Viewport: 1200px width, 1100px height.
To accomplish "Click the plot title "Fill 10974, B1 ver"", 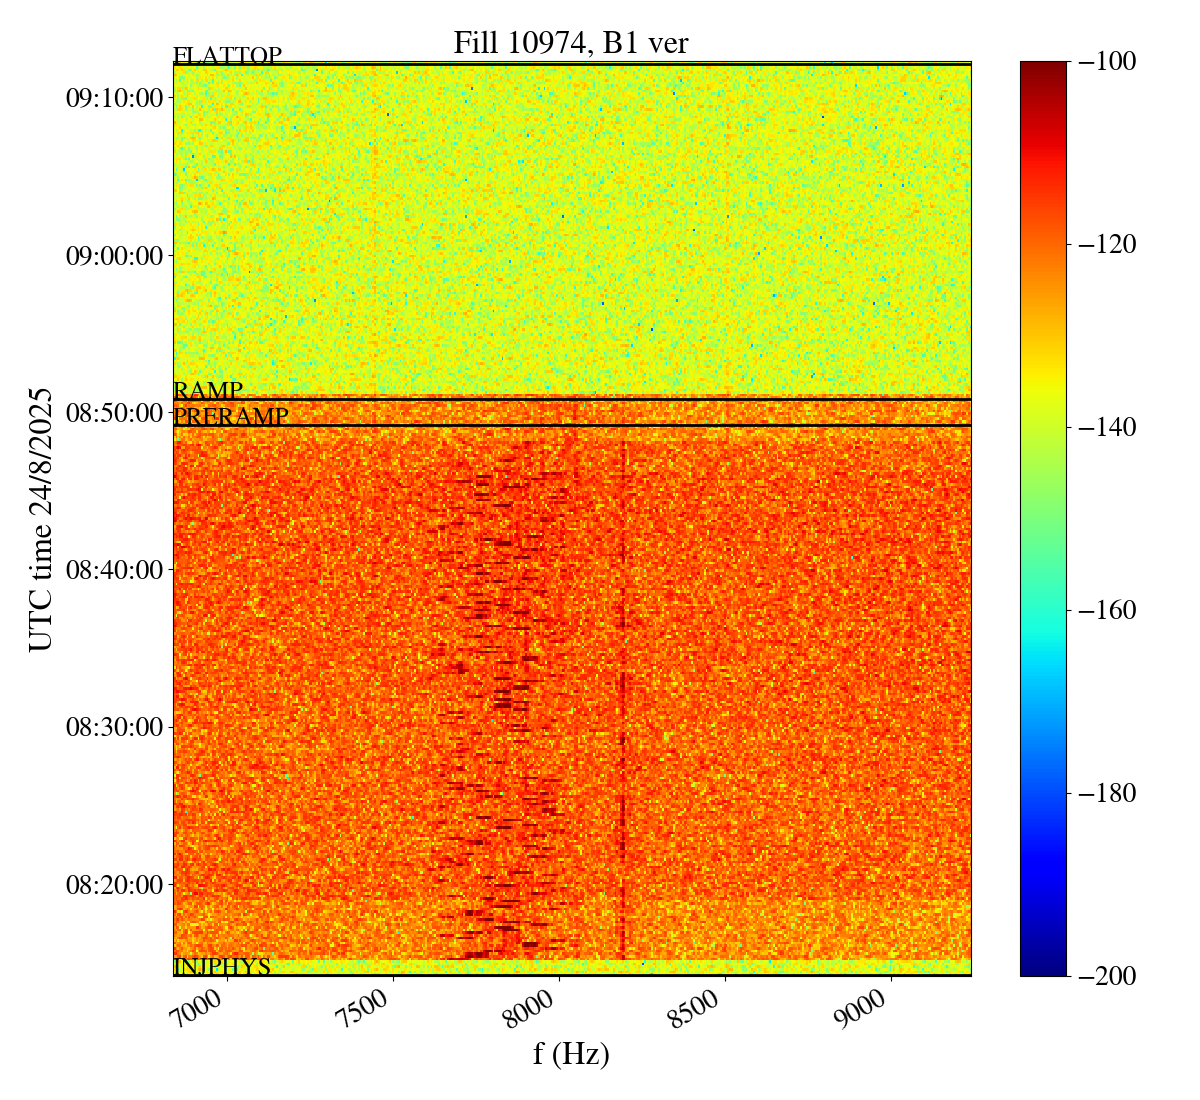I will [570, 43].
